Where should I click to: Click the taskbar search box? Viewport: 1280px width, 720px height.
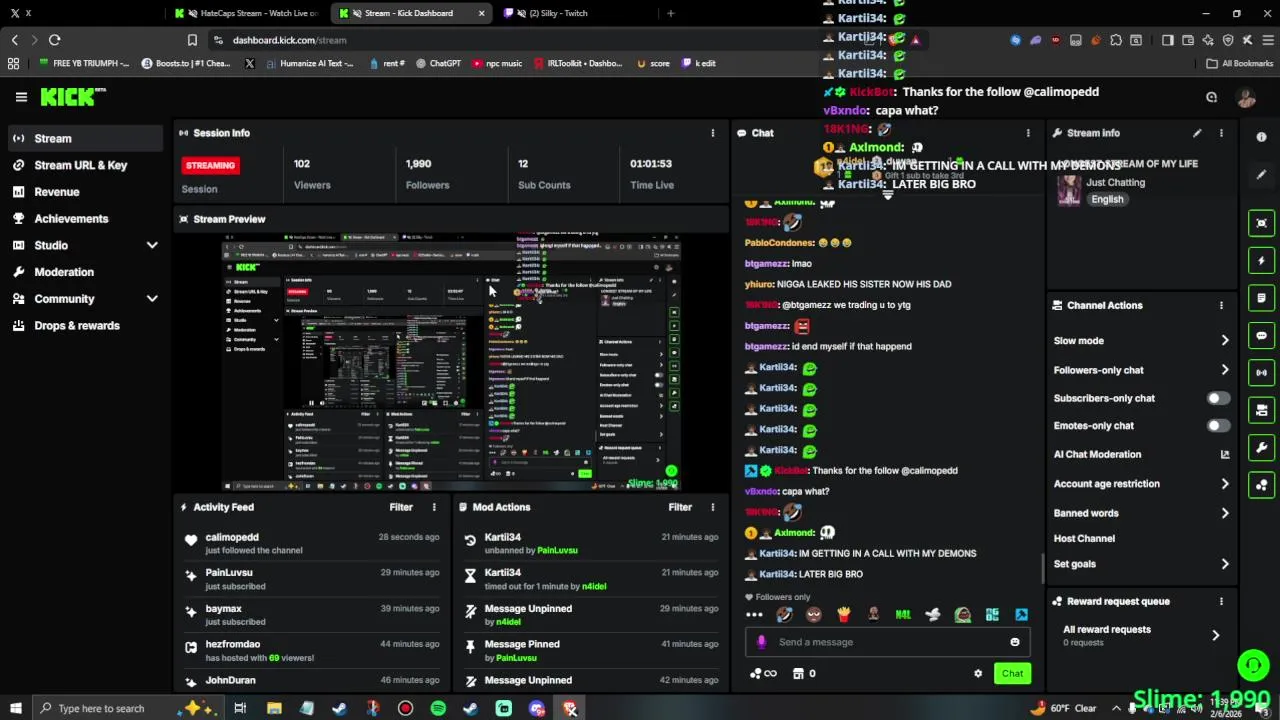[x=132, y=708]
